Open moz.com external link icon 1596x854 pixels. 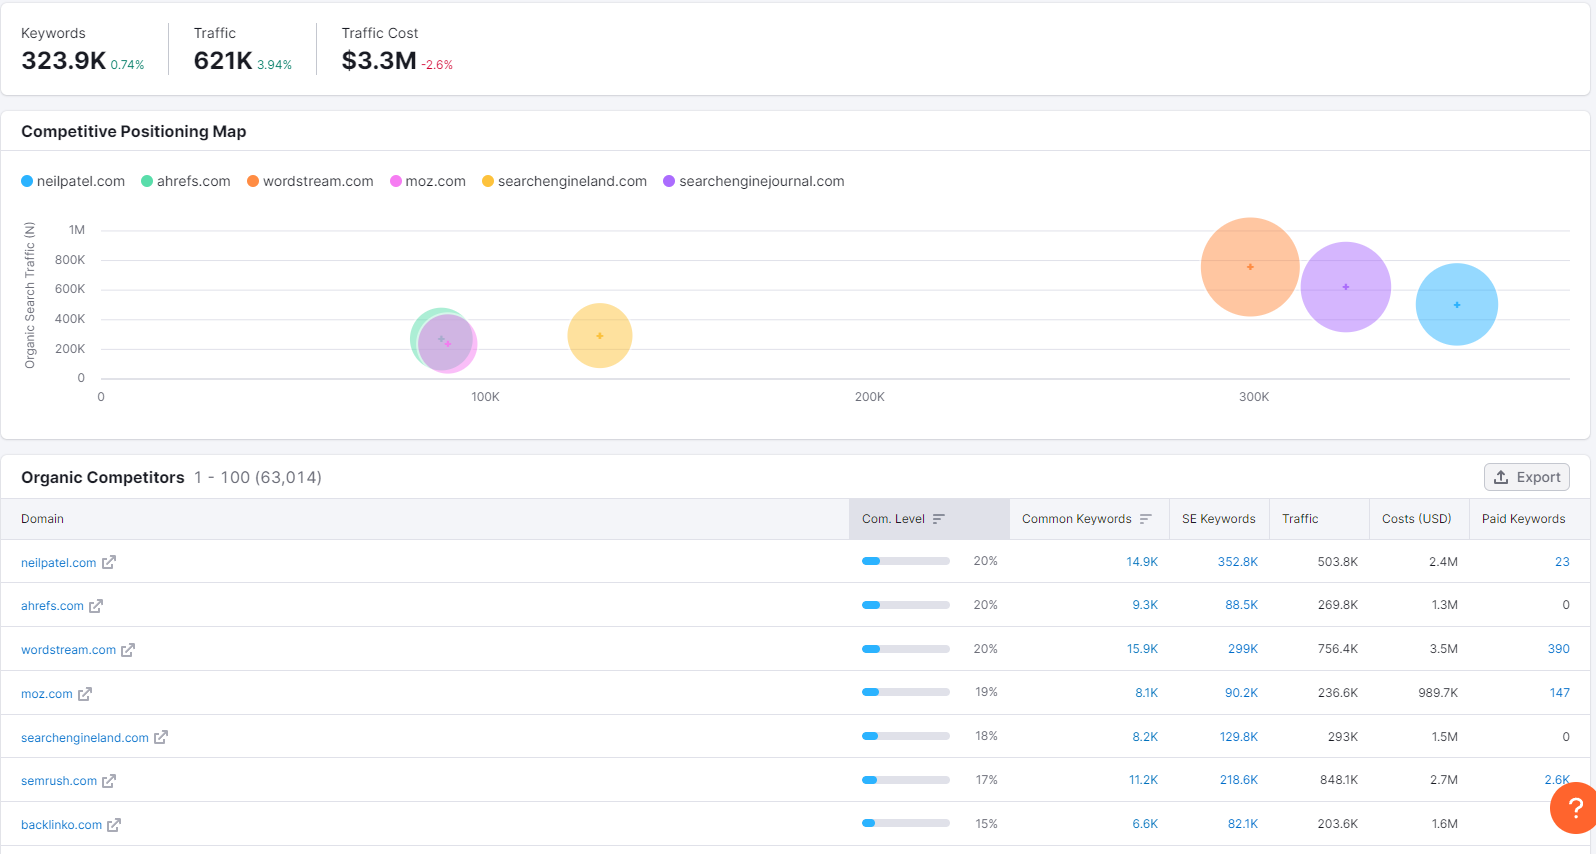click(85, 694)
